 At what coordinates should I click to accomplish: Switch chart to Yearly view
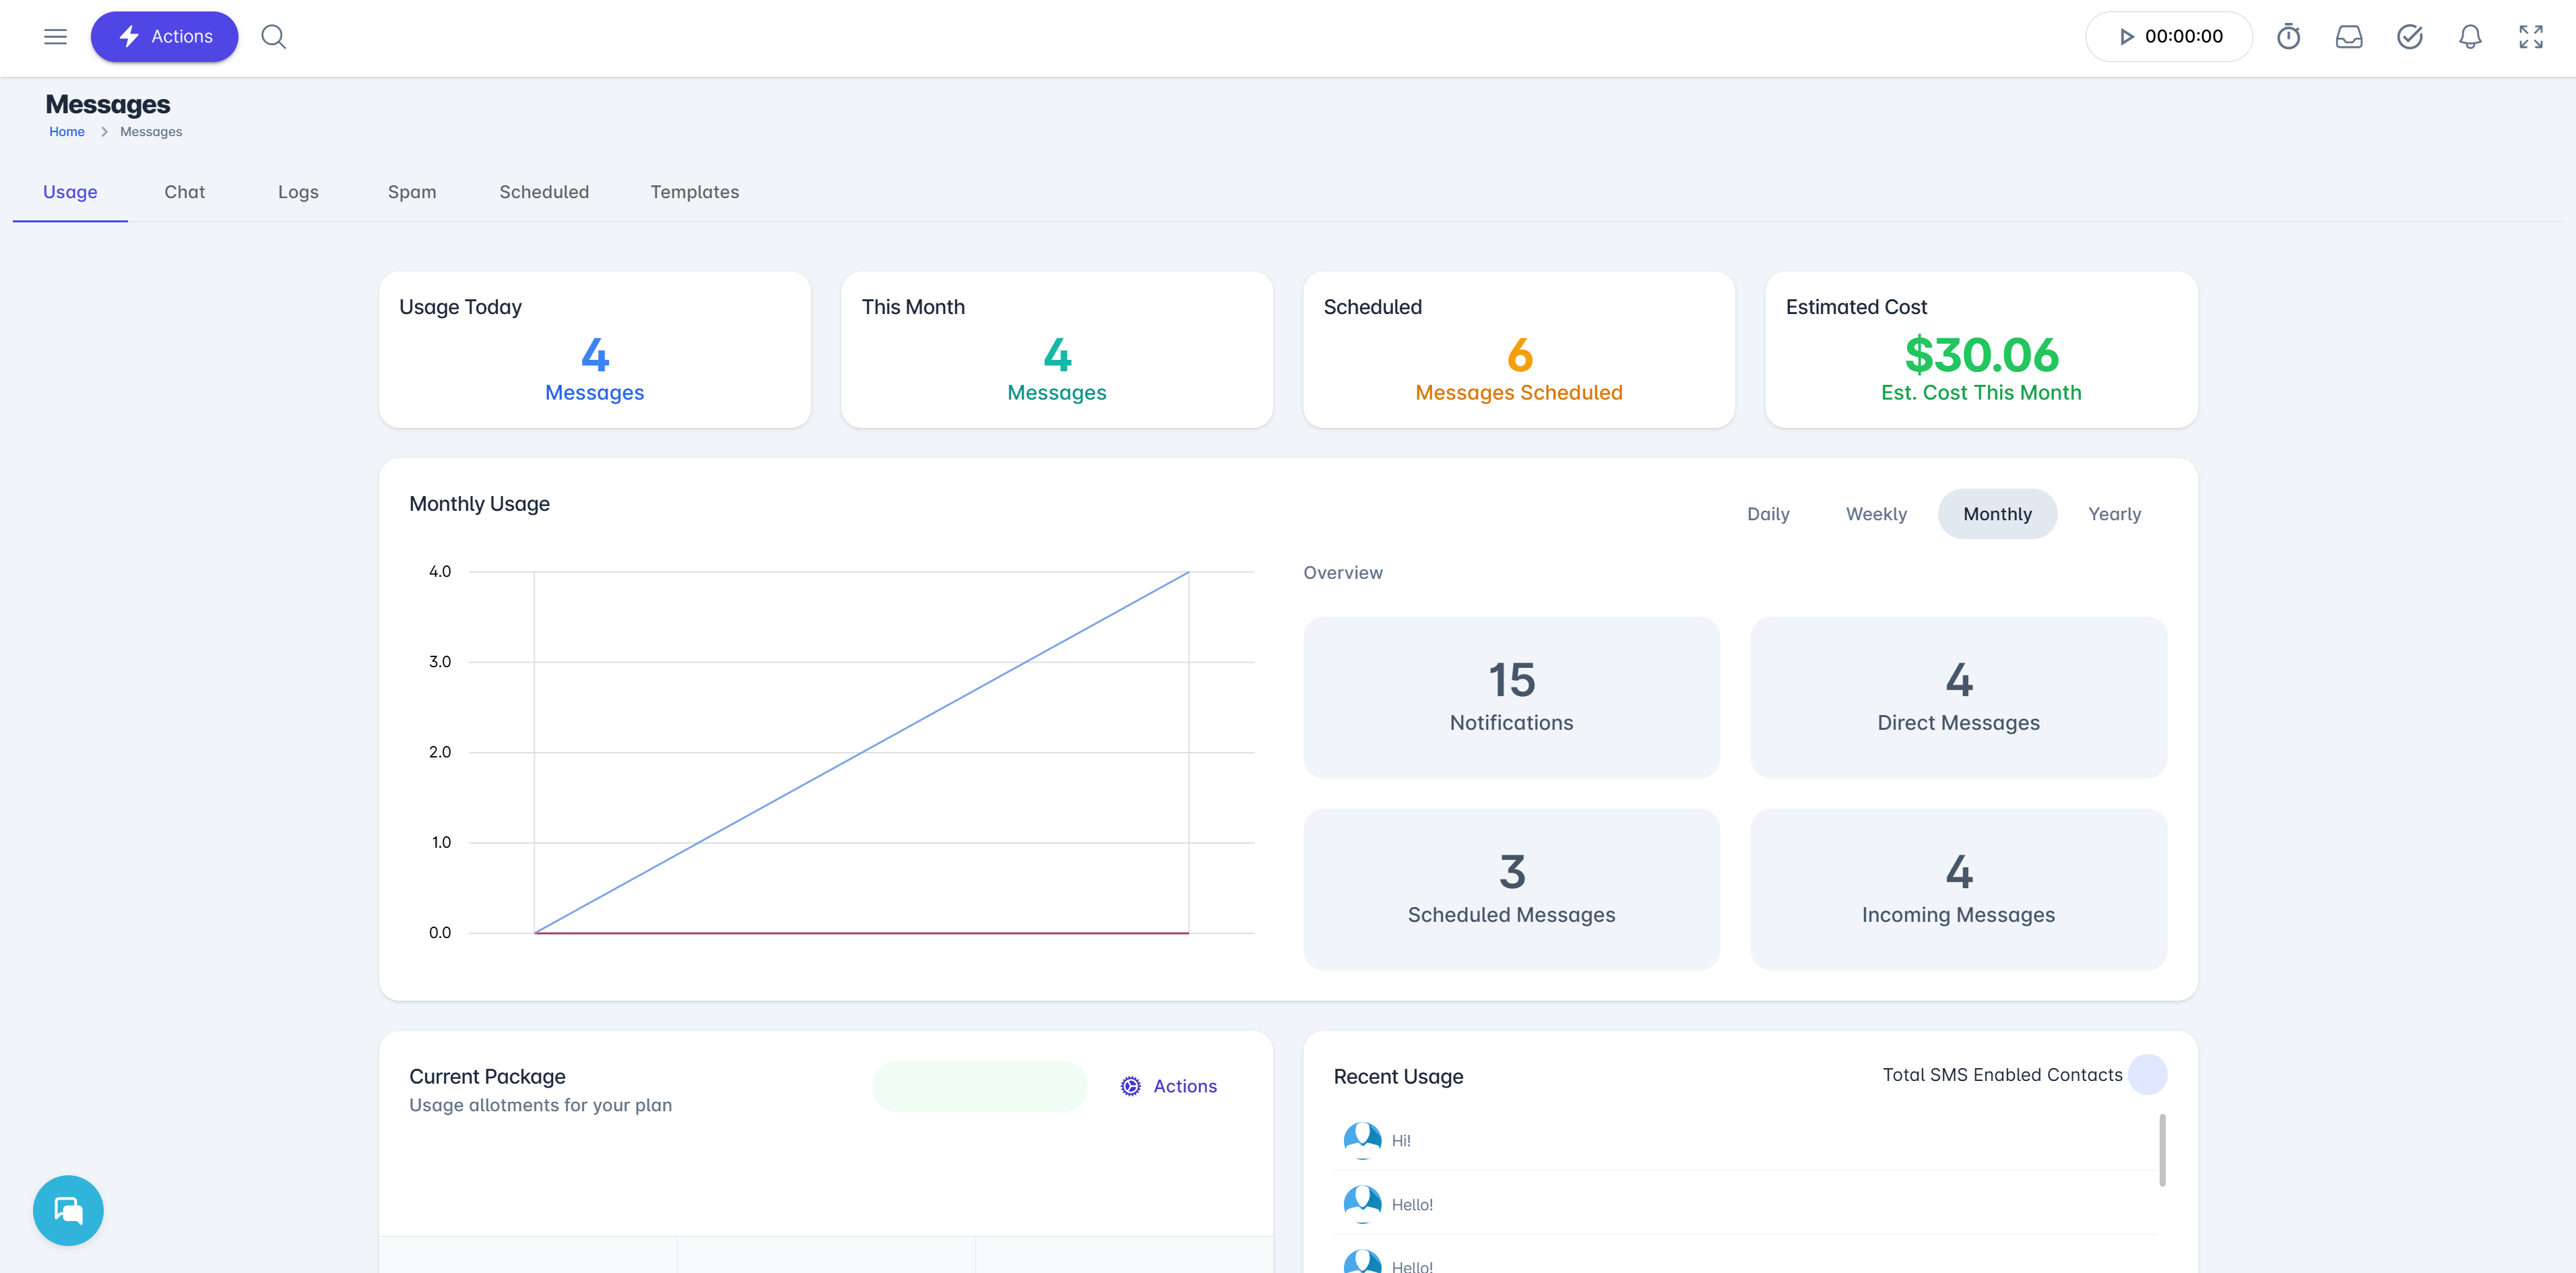coord(2113,514)
